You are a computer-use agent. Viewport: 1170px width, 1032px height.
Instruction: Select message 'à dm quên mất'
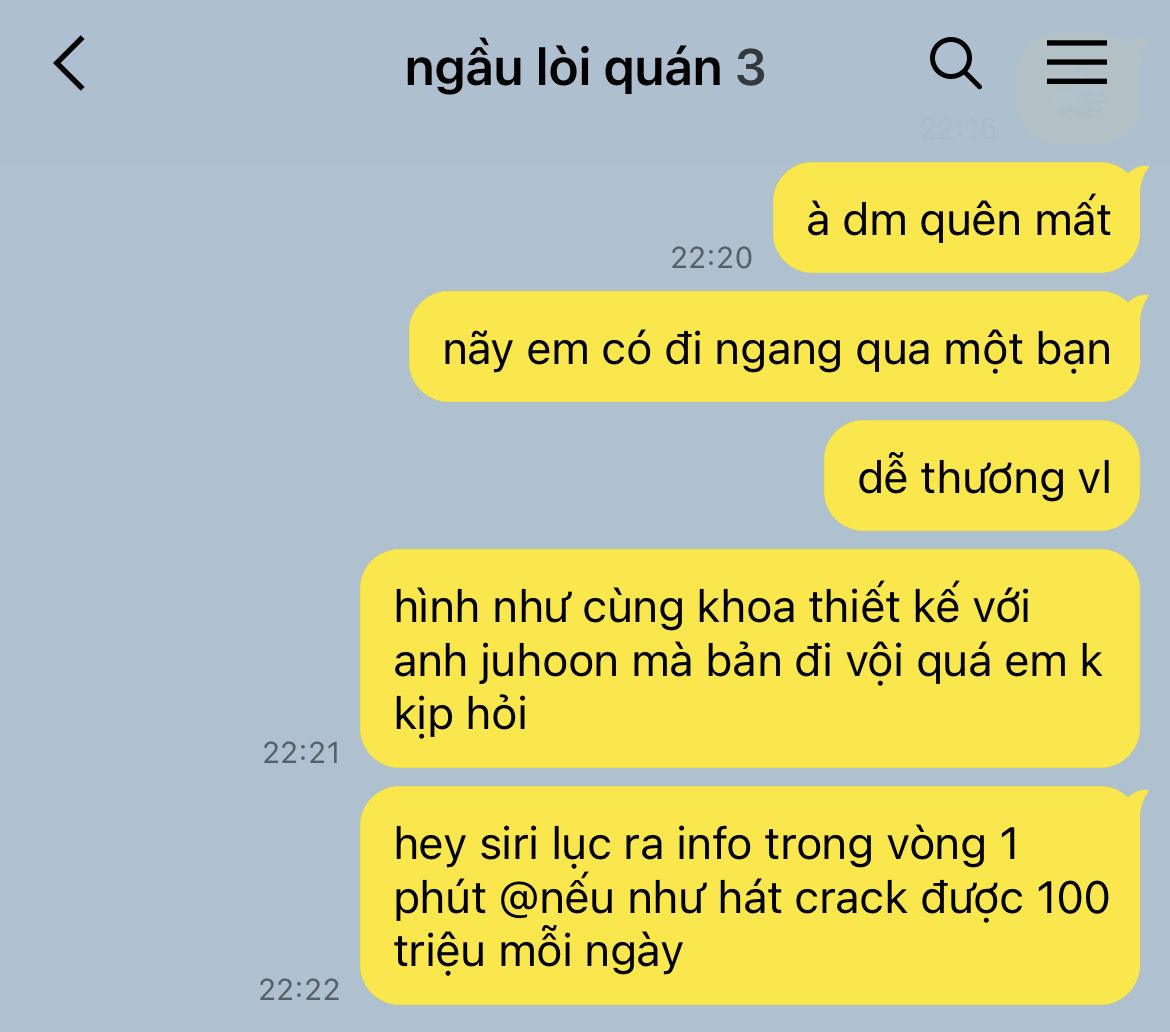coord(957,218)
